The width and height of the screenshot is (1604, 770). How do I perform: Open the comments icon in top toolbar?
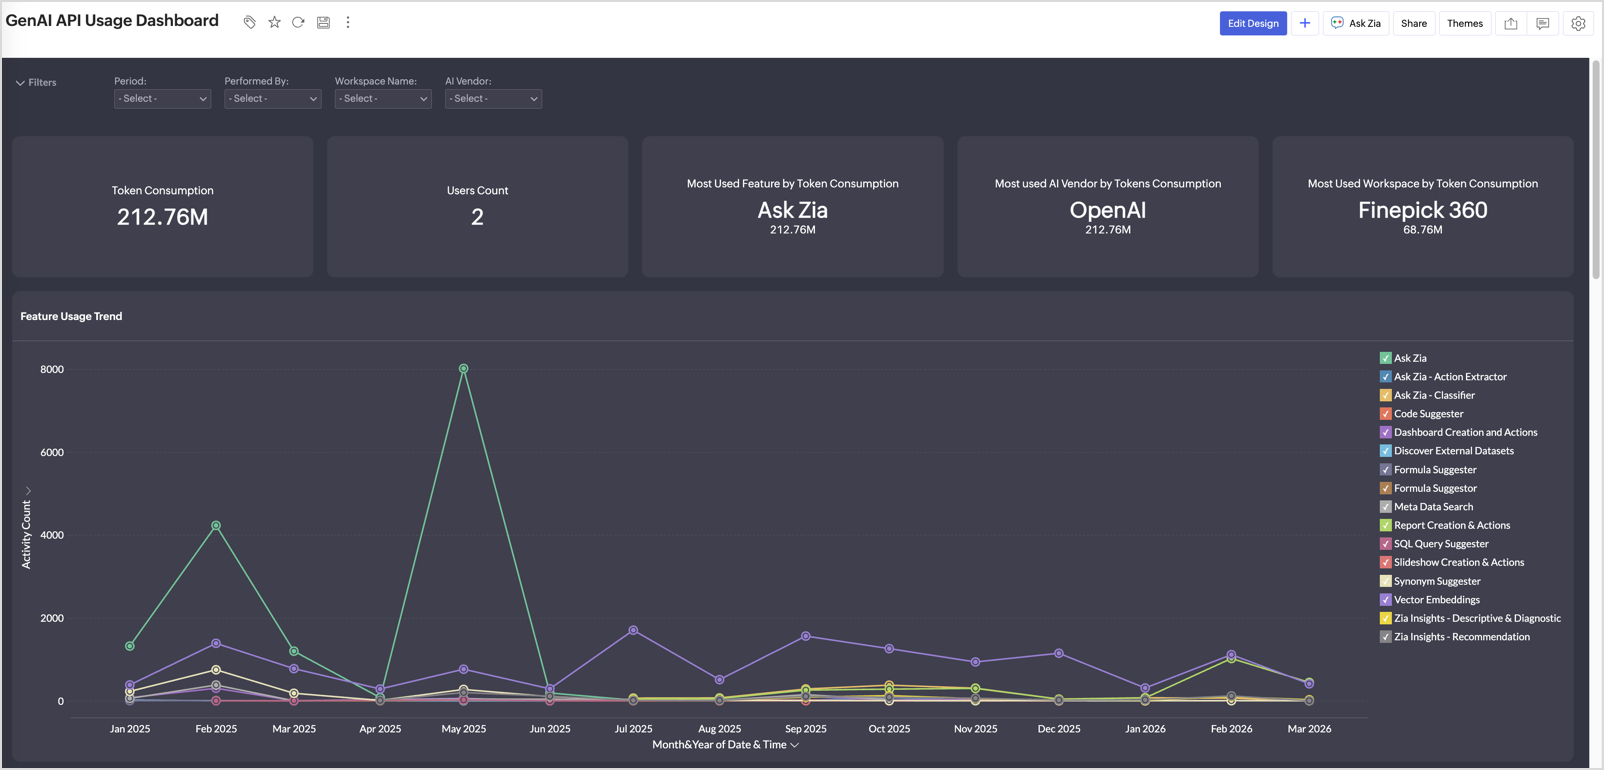click(1542, 23)
